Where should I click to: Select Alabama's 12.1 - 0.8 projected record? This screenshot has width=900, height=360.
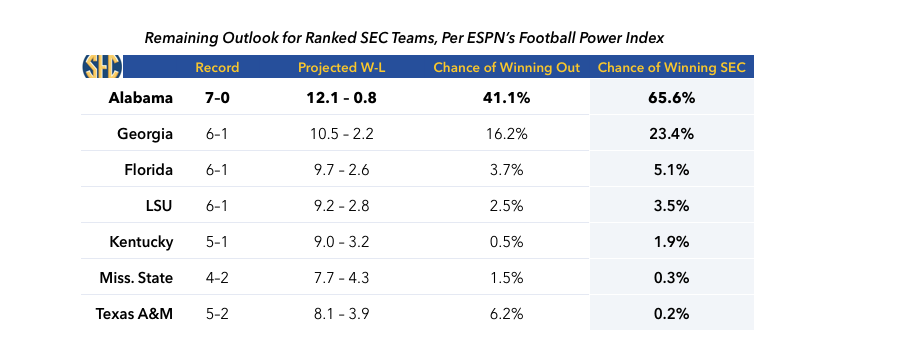[342, 98]
